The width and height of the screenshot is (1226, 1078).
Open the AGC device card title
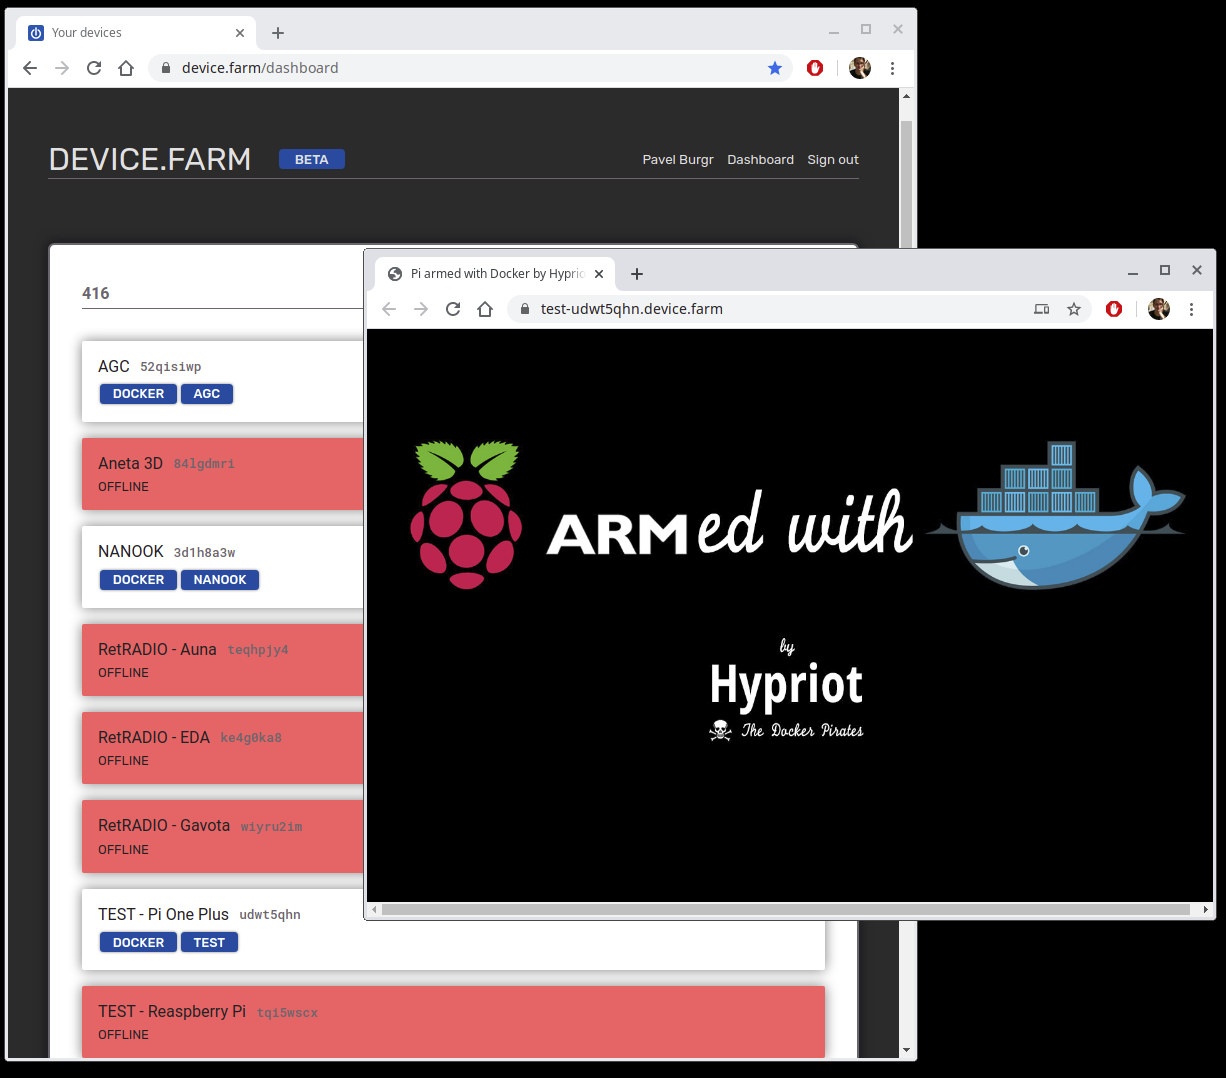coord(114,366)
